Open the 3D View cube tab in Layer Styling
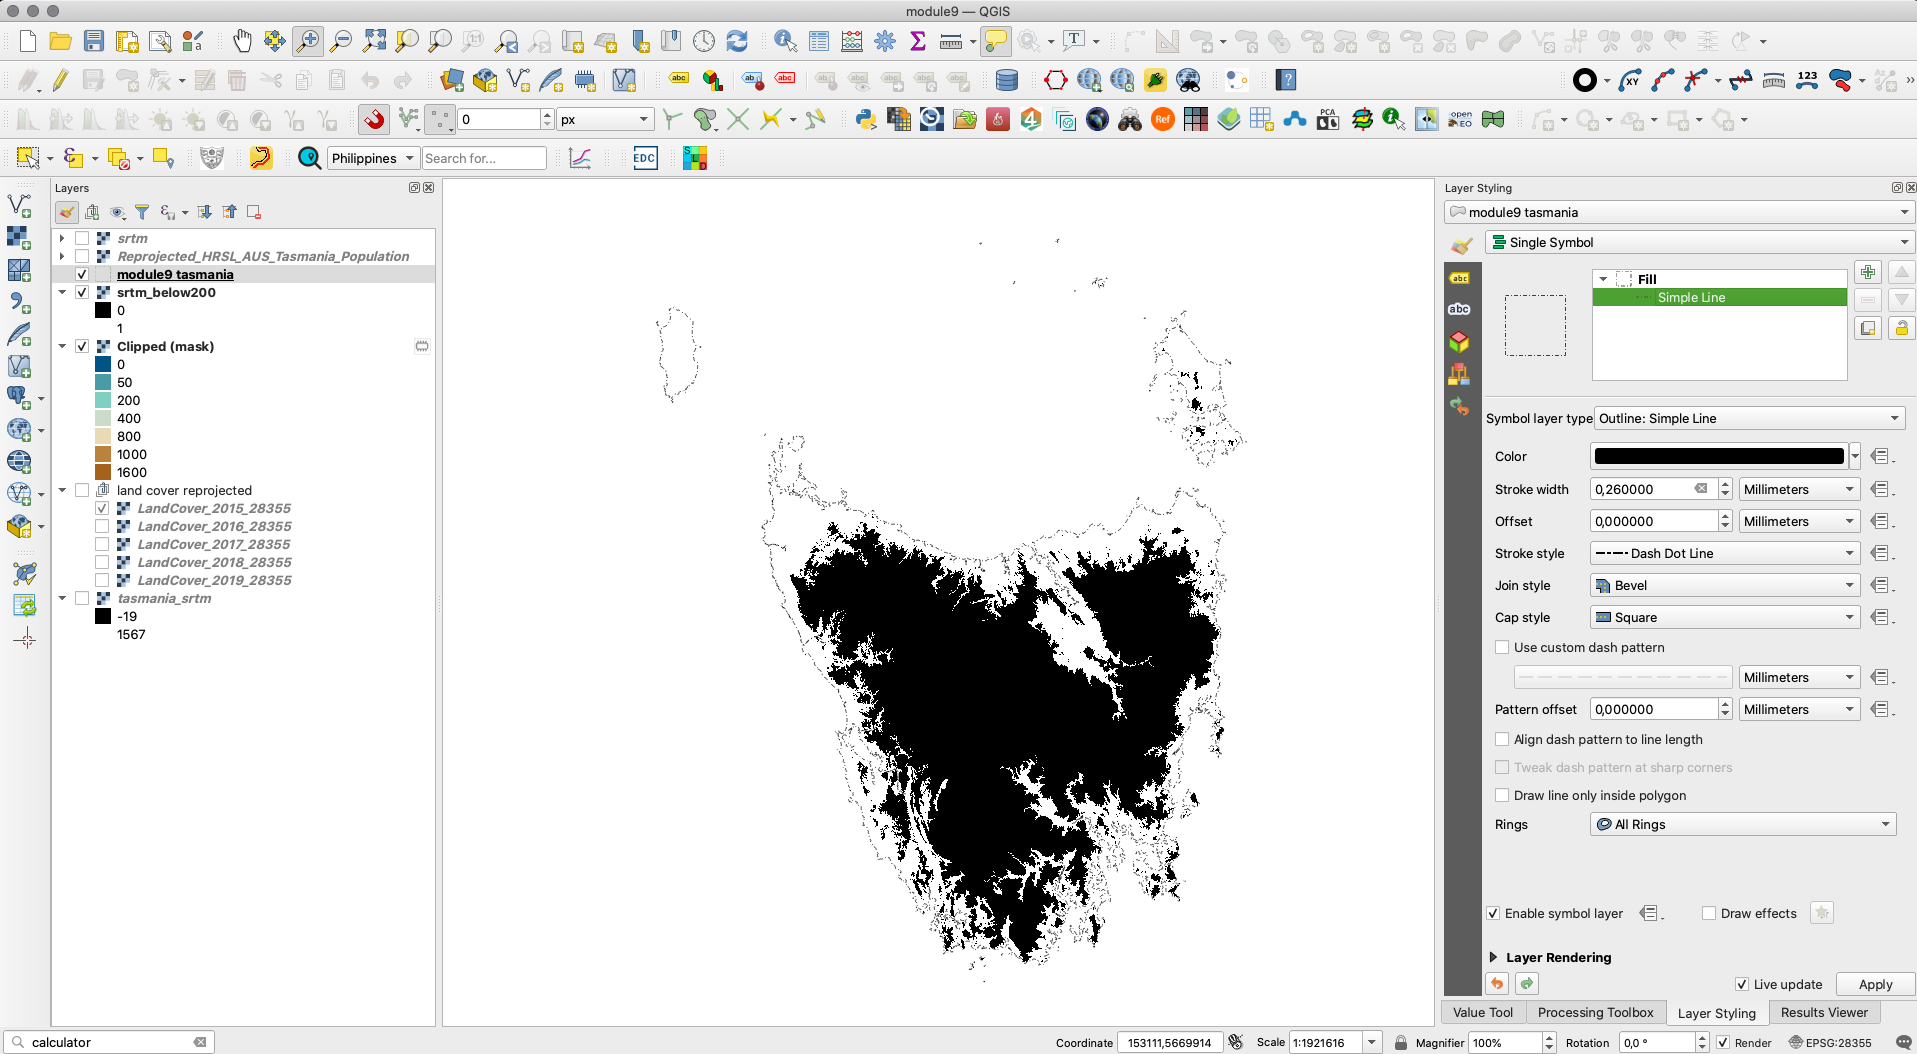Screen dimensions: 1917x1054 point(1460,342)
